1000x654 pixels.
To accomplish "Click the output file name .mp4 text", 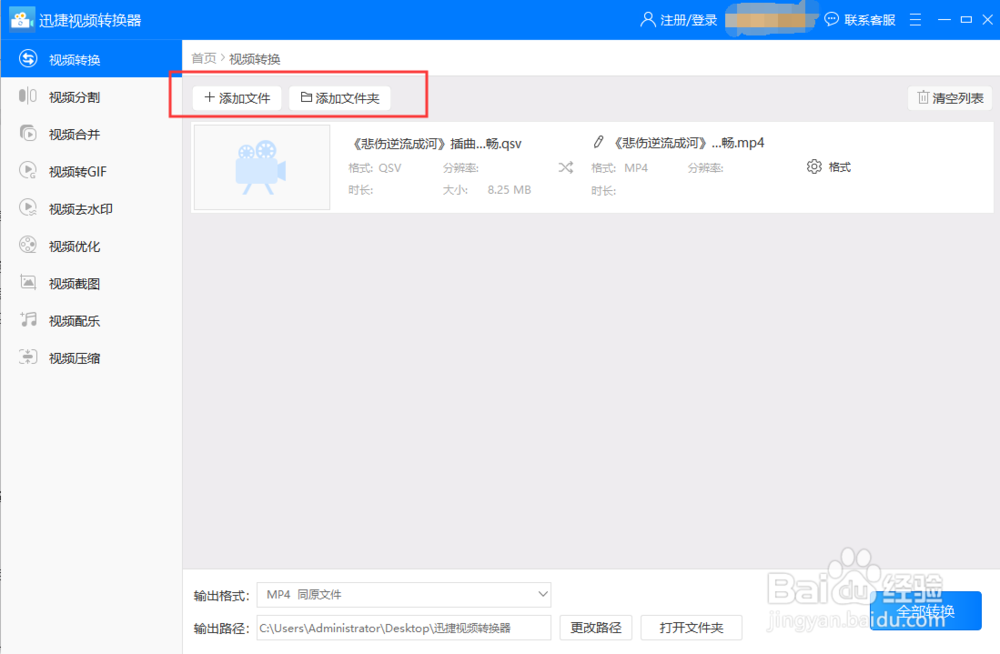I will tap(688, 143).
